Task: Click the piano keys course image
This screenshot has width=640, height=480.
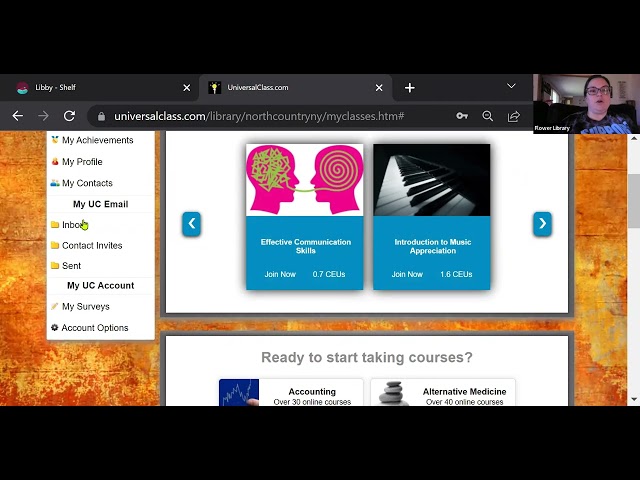Action: [432, 180]
